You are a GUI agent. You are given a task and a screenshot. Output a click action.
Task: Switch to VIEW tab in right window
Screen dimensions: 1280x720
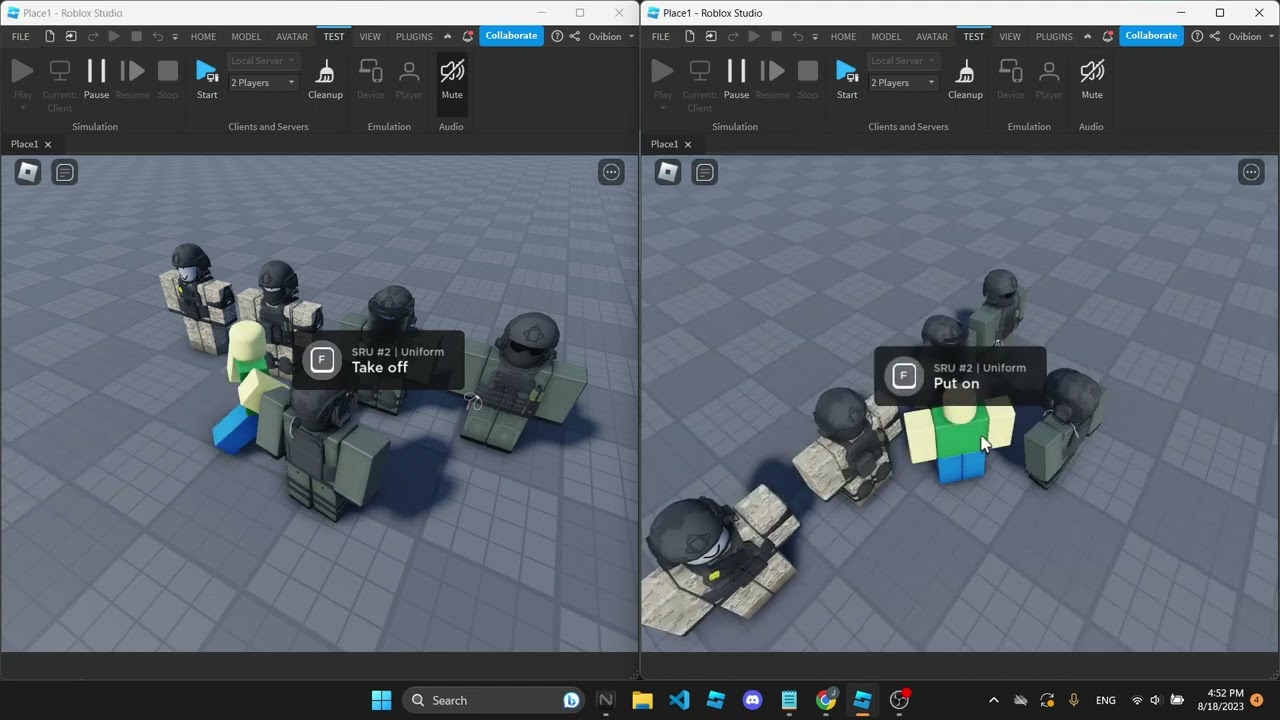[1010, 37]
